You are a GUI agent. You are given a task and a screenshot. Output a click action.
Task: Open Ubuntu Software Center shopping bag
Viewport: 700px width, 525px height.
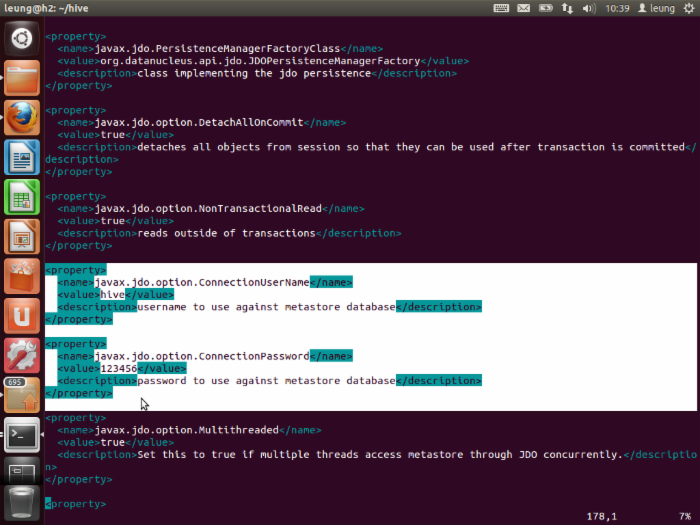[x=21, y=276]
